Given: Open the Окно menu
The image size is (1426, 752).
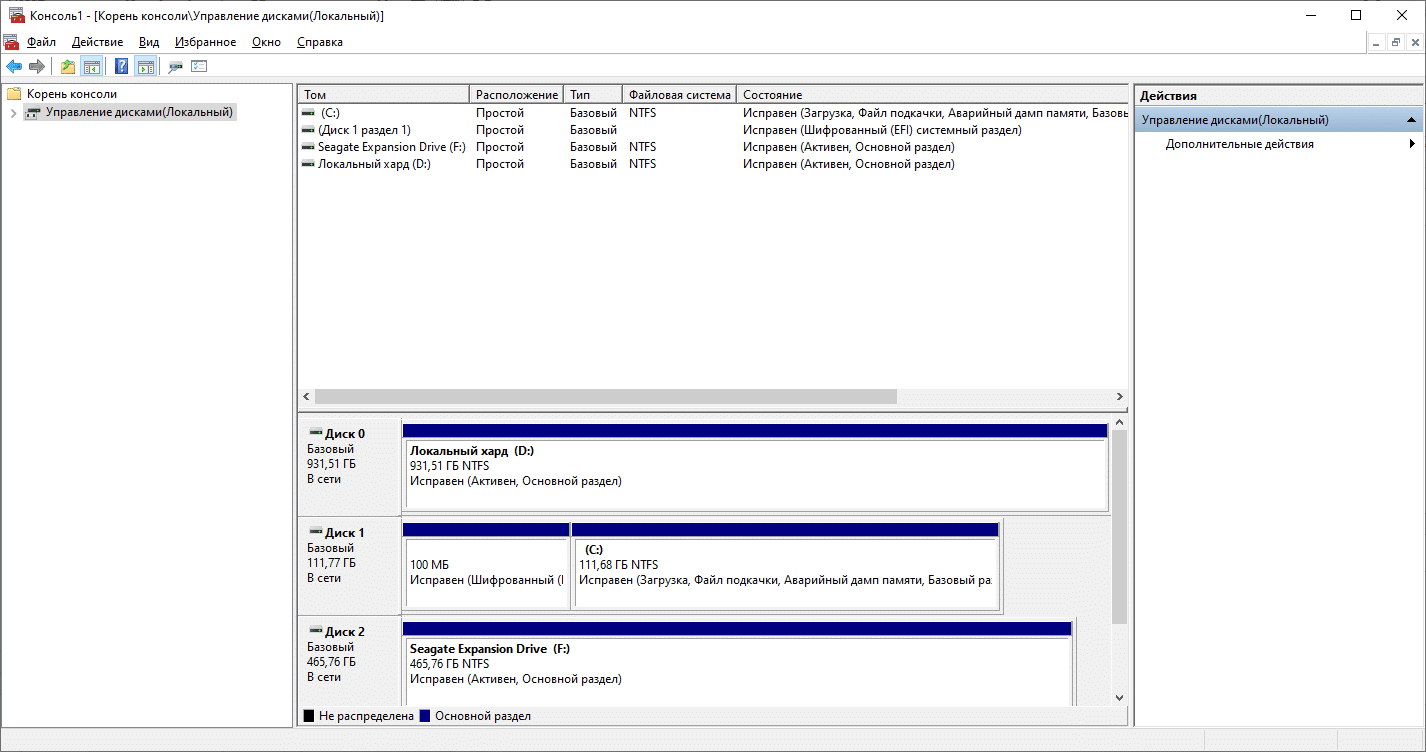Looking at the screenshot, I should click(x=267, y=42).
